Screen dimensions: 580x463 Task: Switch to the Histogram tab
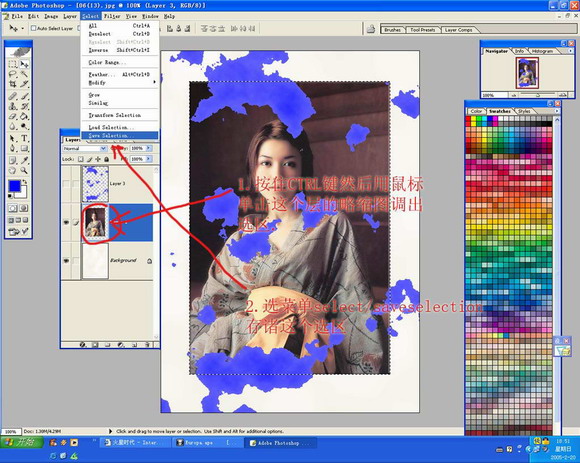pyautogui.click(x=542, y=51)
